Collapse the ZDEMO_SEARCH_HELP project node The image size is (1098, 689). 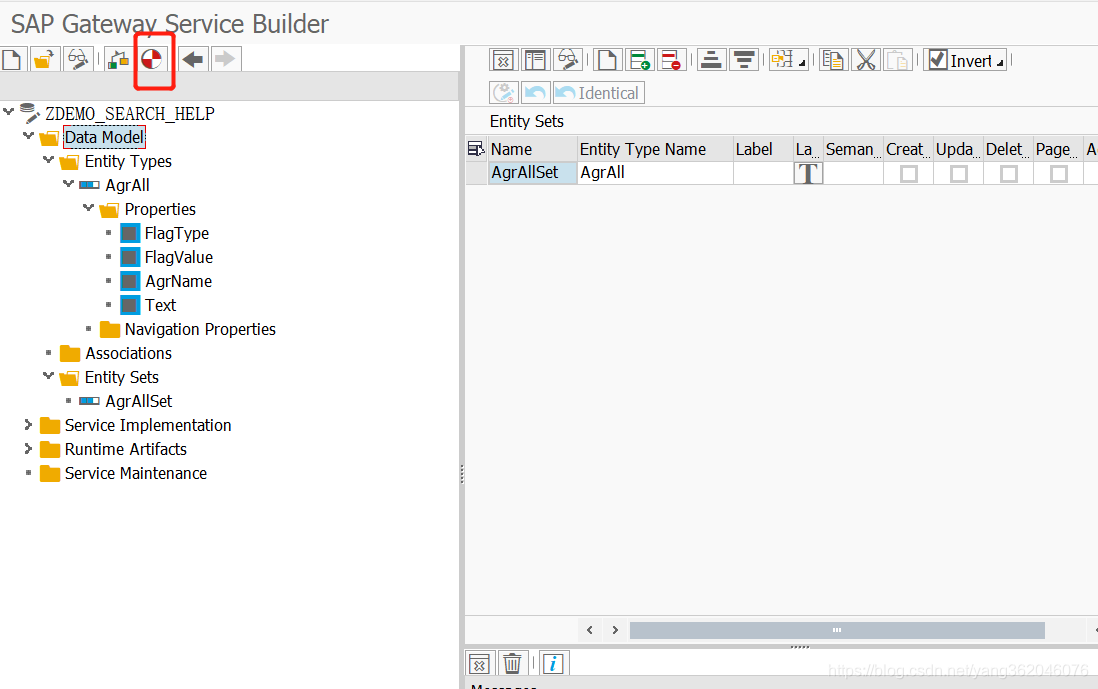click(8, 111)
